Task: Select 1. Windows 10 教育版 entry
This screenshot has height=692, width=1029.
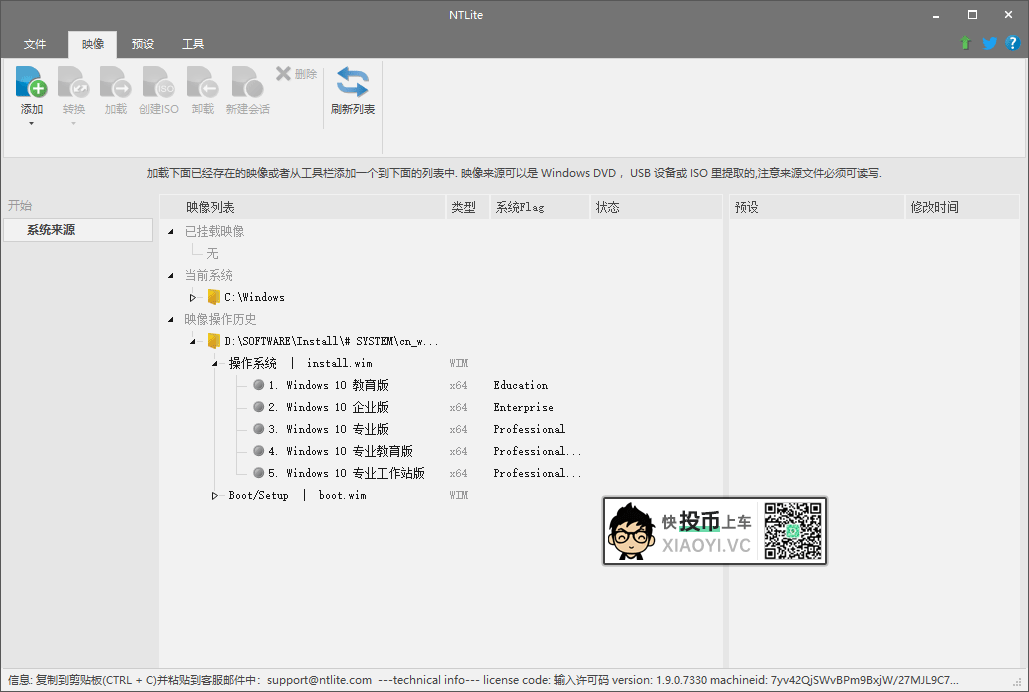Action: 328,385
